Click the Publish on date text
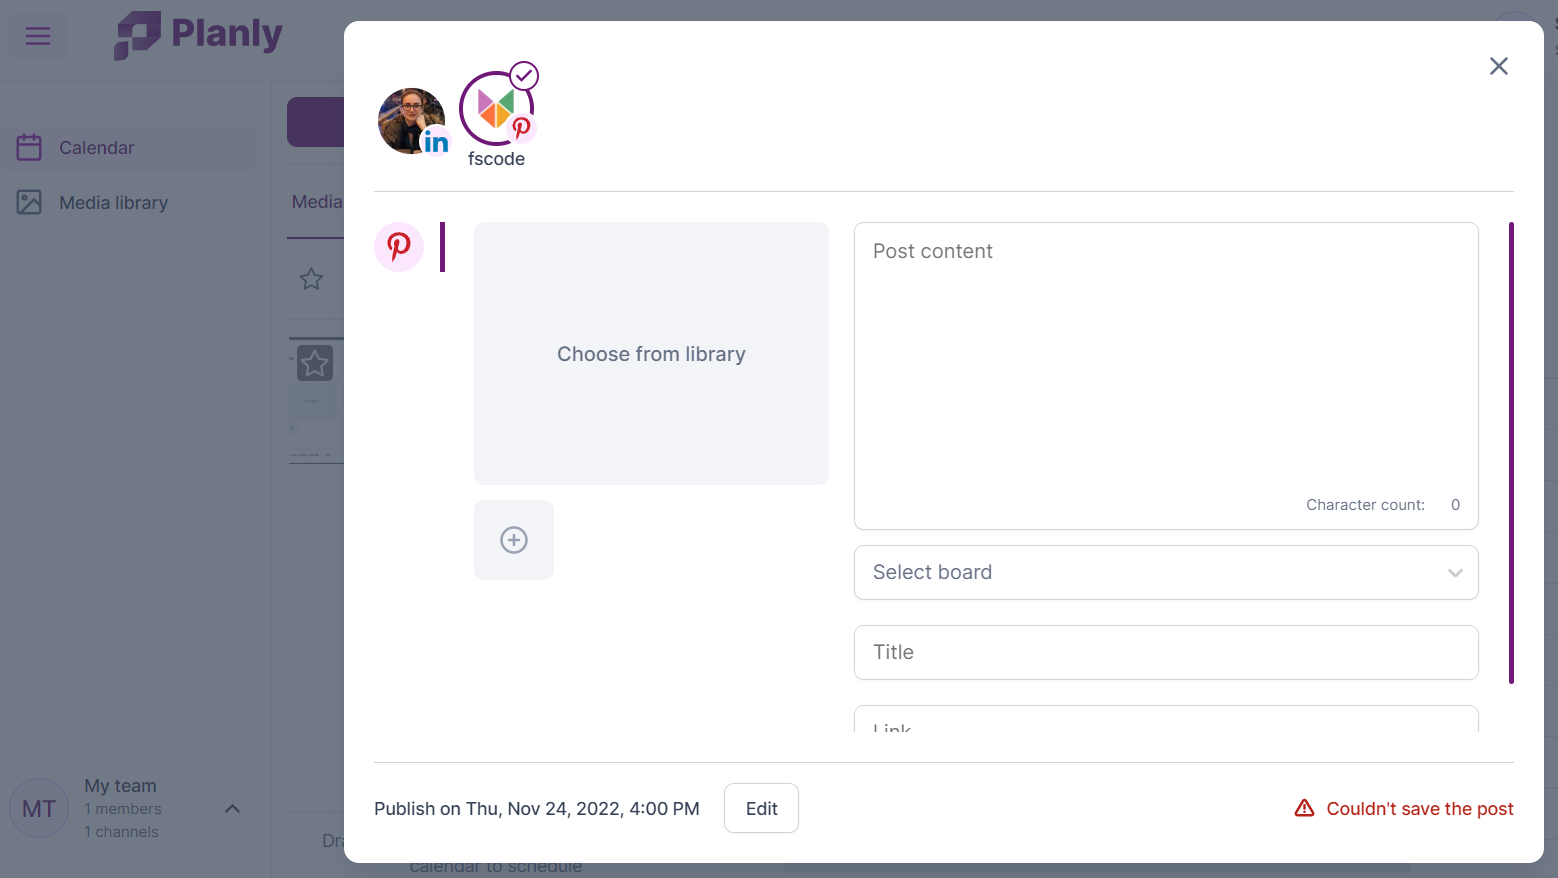Viewport: 1558px width, 878px height. (x=537, y=808)
